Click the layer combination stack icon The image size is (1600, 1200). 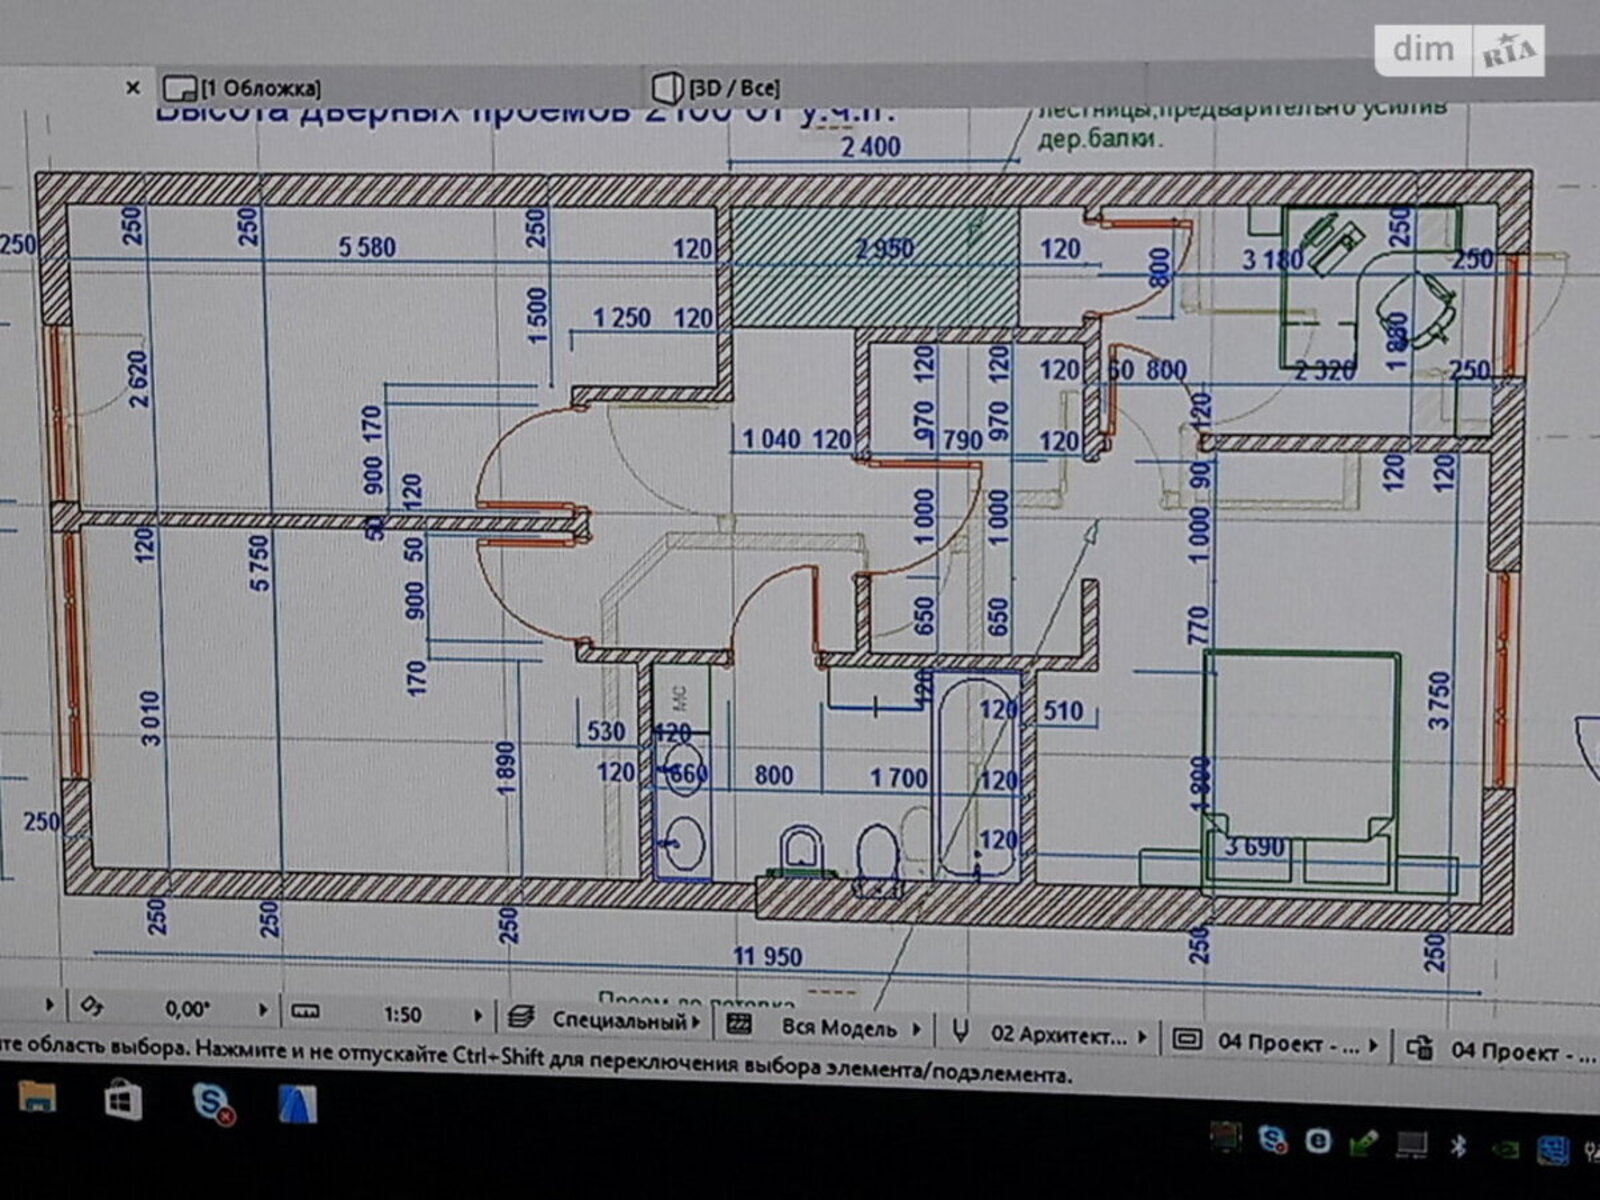[x=520, y=1018]
